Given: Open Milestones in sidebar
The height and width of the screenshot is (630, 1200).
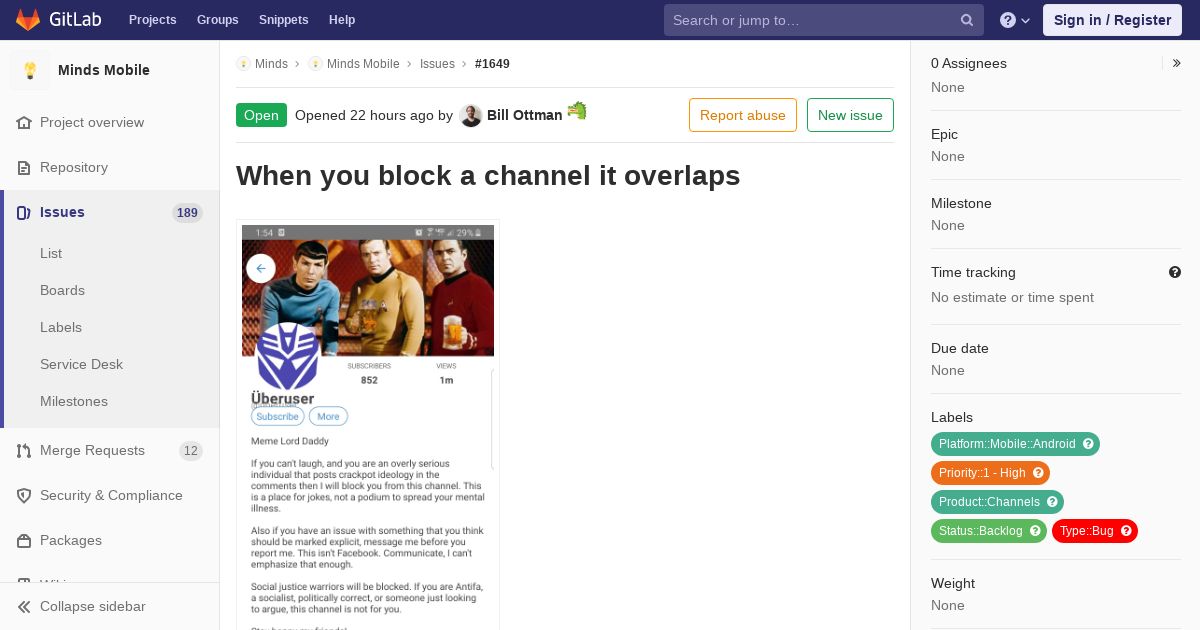Looking at the screenshot, I should click(74, 401).
